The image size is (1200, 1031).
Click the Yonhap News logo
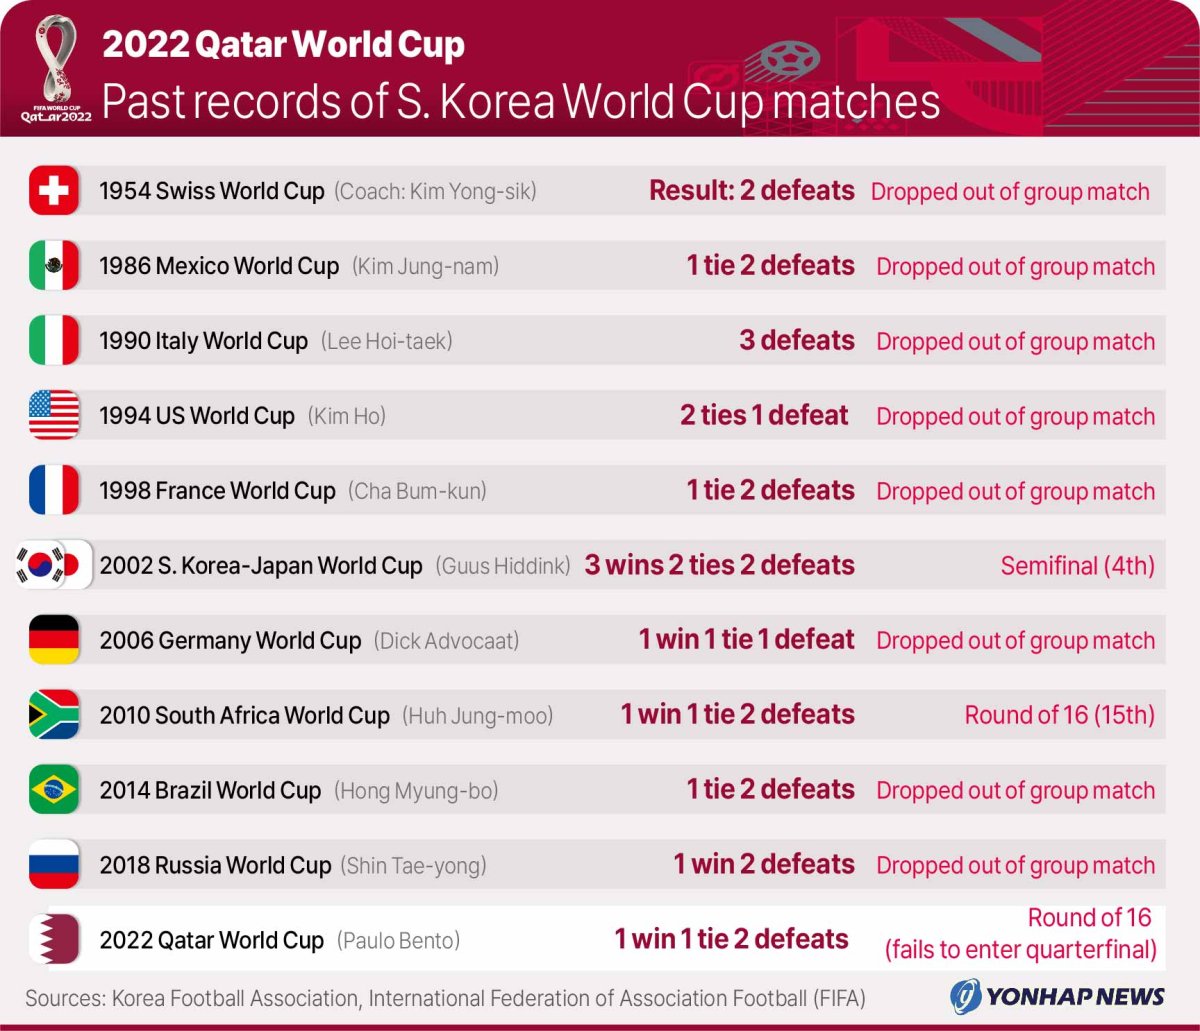(1057, 996)
